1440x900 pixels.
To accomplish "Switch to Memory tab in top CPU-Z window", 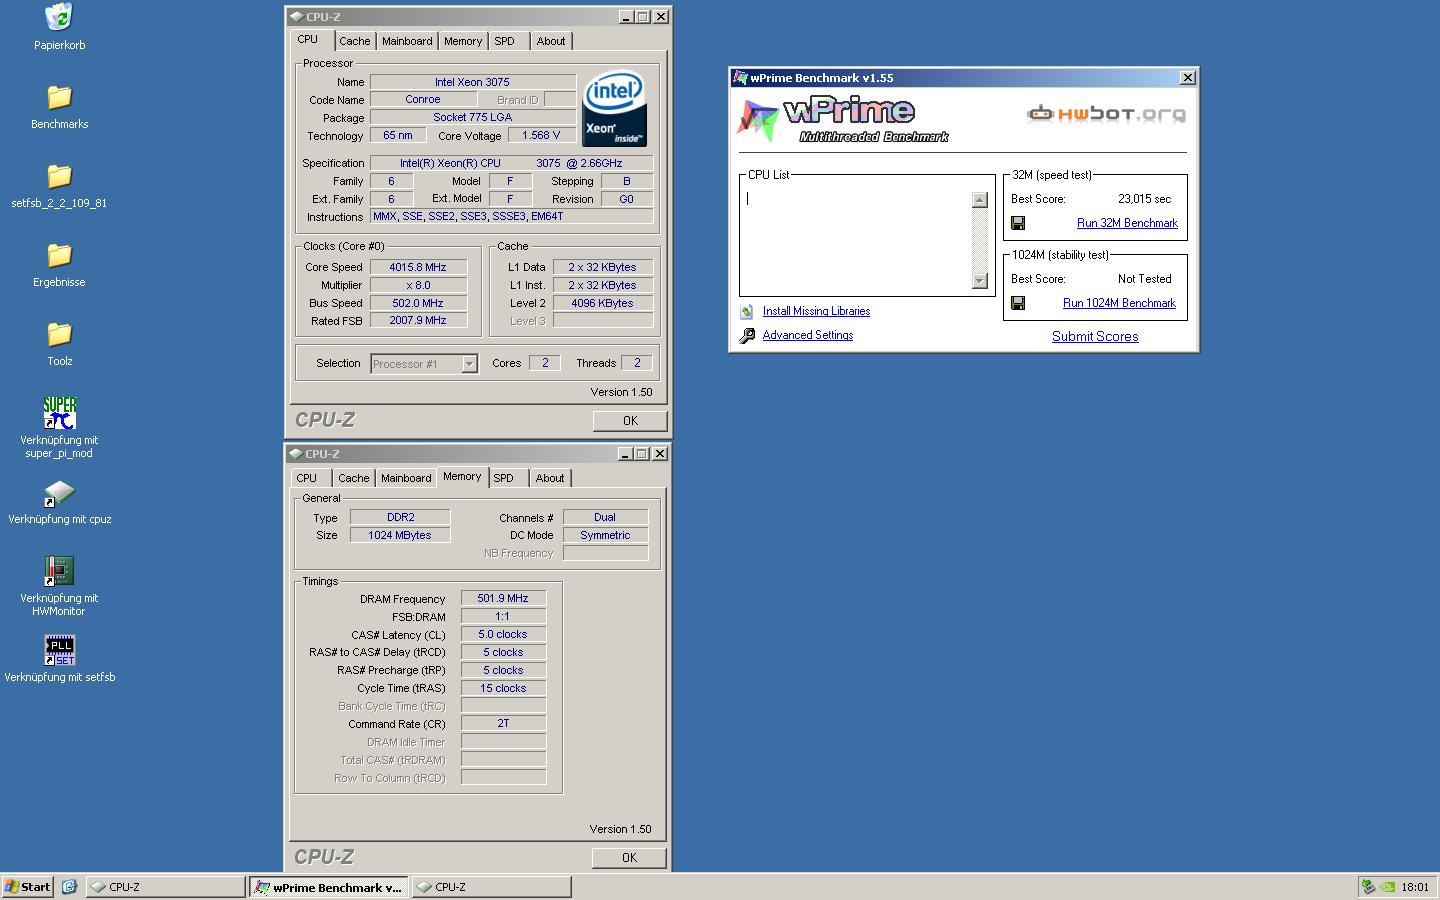I will click(x=463, y=41).
